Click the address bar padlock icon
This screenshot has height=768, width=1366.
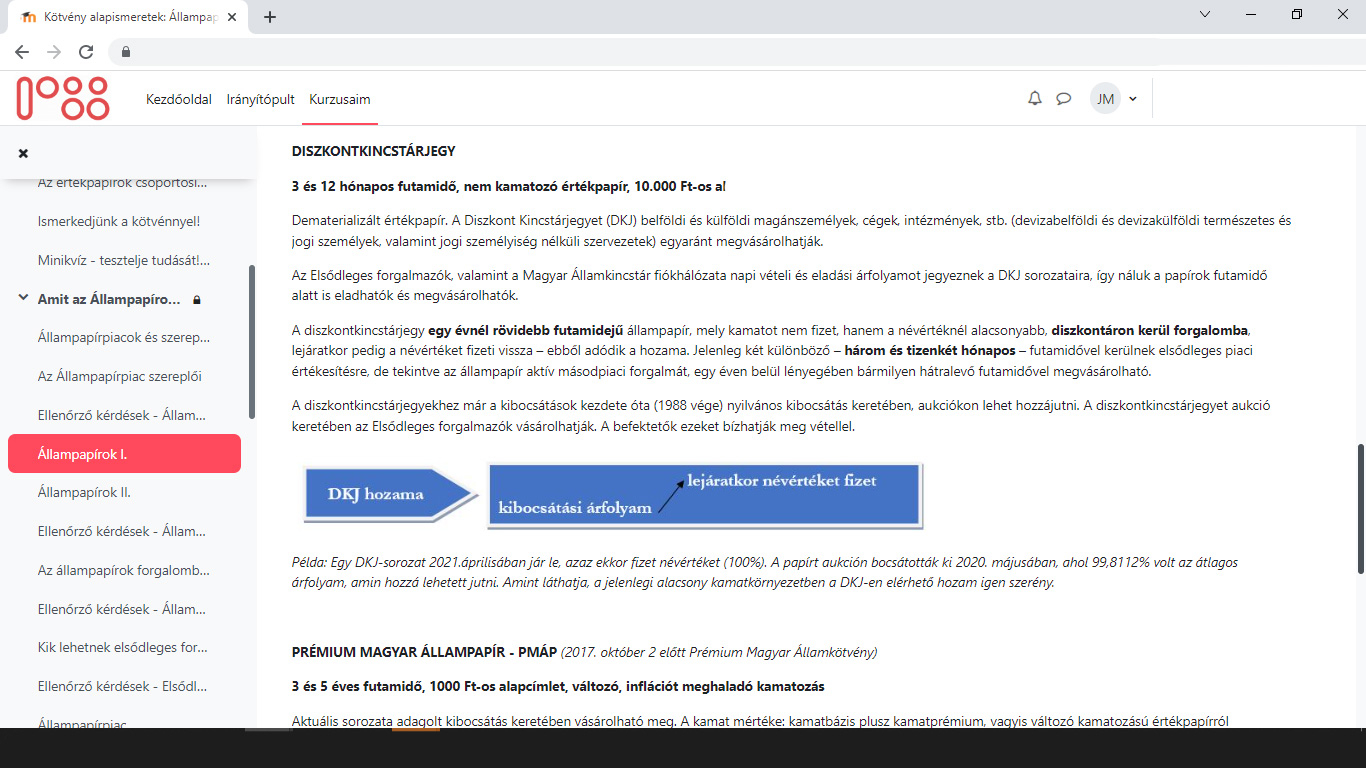[x=126, y=52]
